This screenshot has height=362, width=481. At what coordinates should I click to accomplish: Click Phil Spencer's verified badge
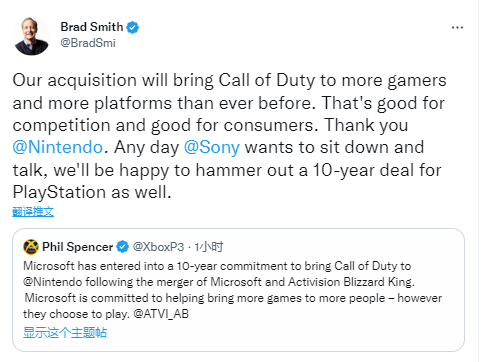pos(122,247)
